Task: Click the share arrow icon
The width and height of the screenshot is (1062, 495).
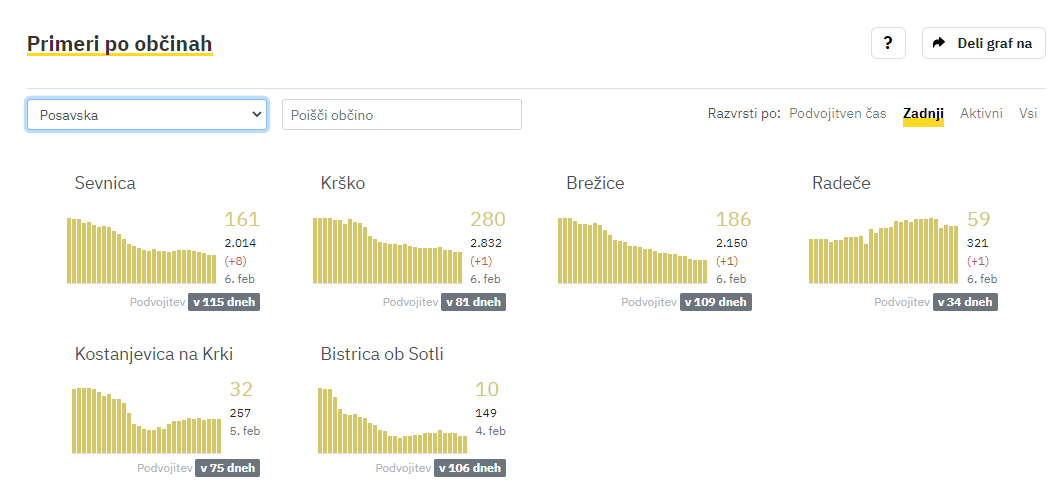Action: (x=939, y=43)
